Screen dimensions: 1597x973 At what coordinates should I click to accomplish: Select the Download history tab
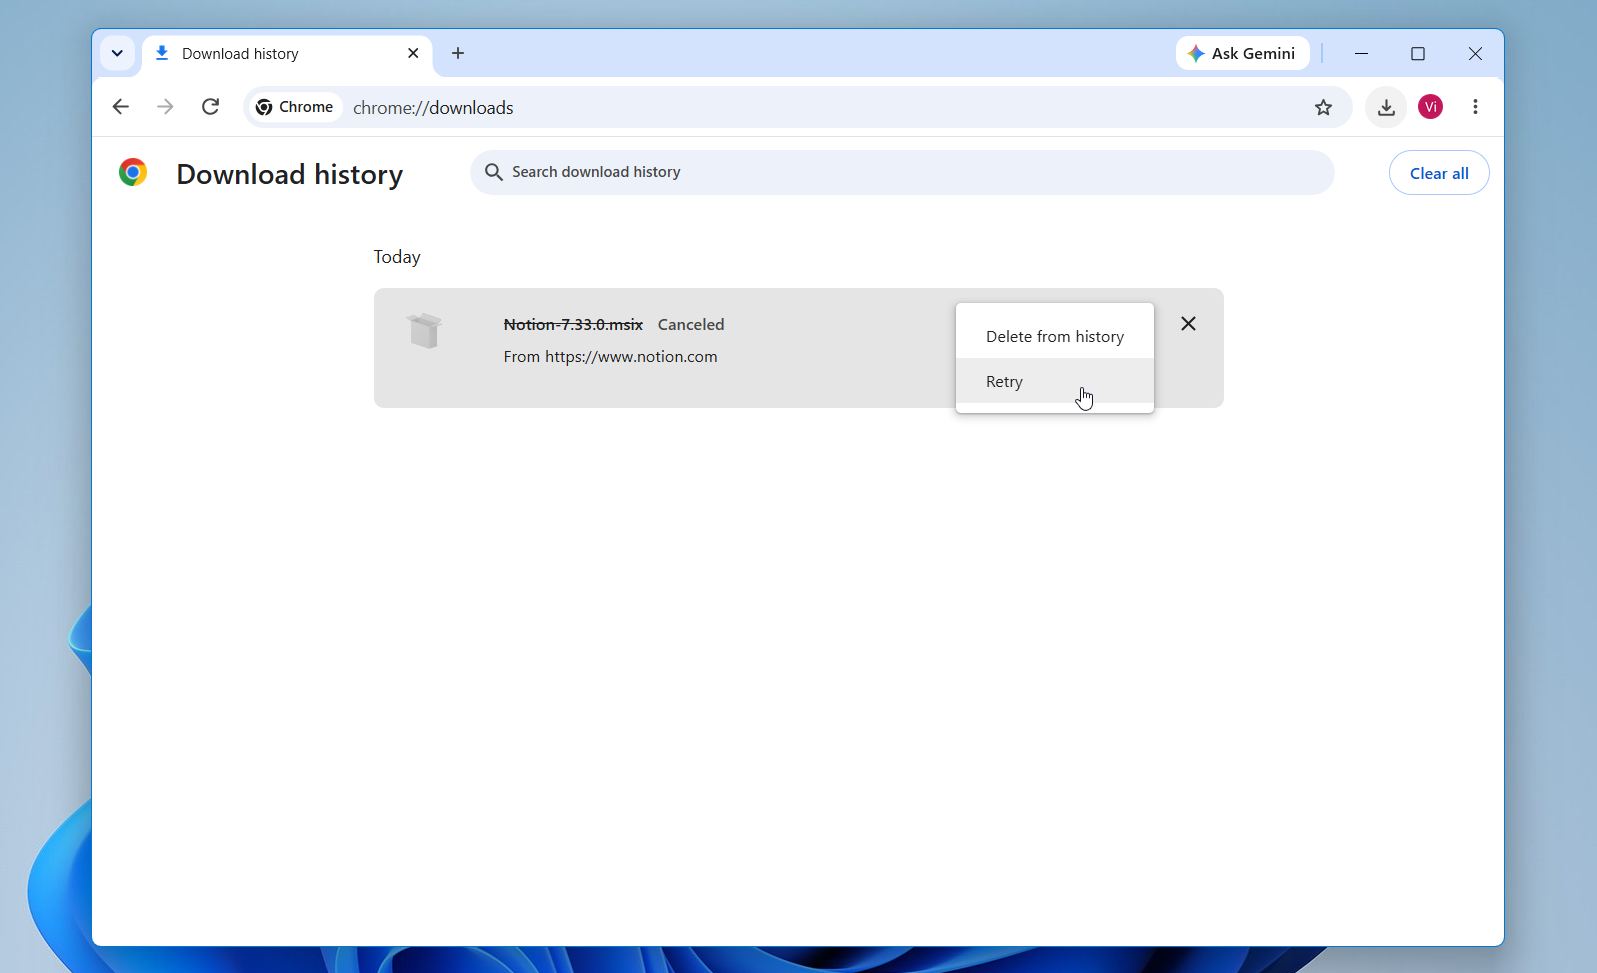tap(287, 54)
